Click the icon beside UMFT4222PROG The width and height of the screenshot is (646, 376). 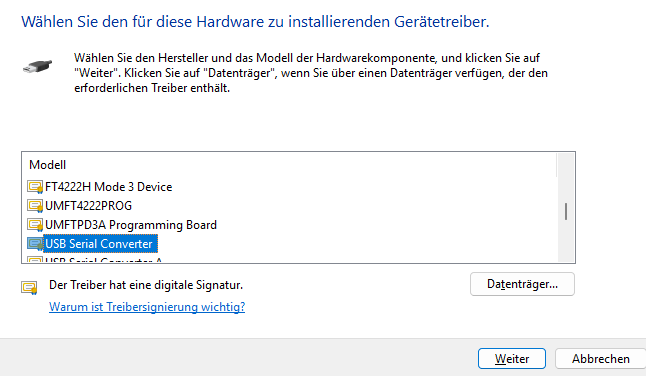tap(35, 206)
